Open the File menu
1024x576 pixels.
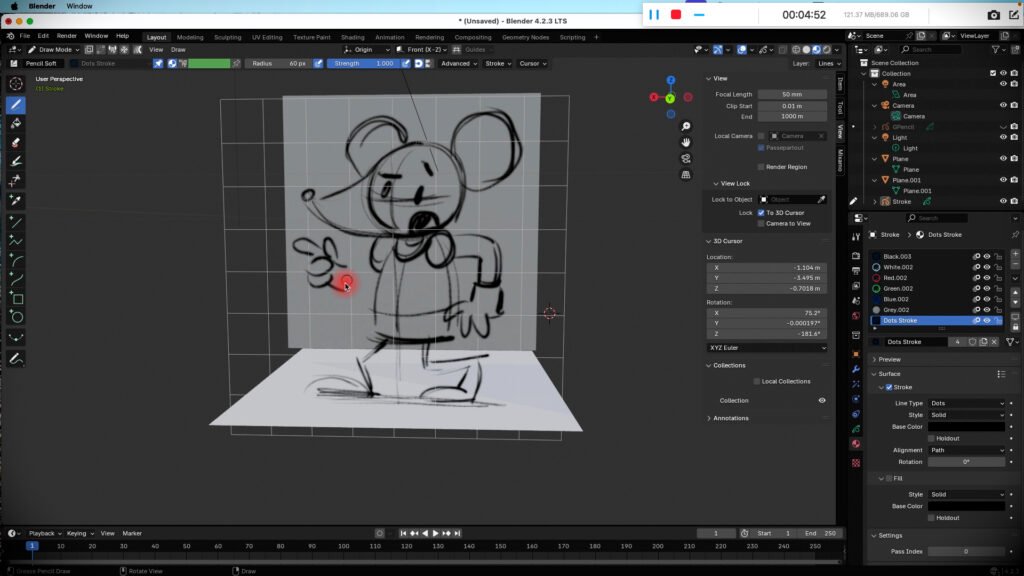pyautogui.click(x=25, y=36)
